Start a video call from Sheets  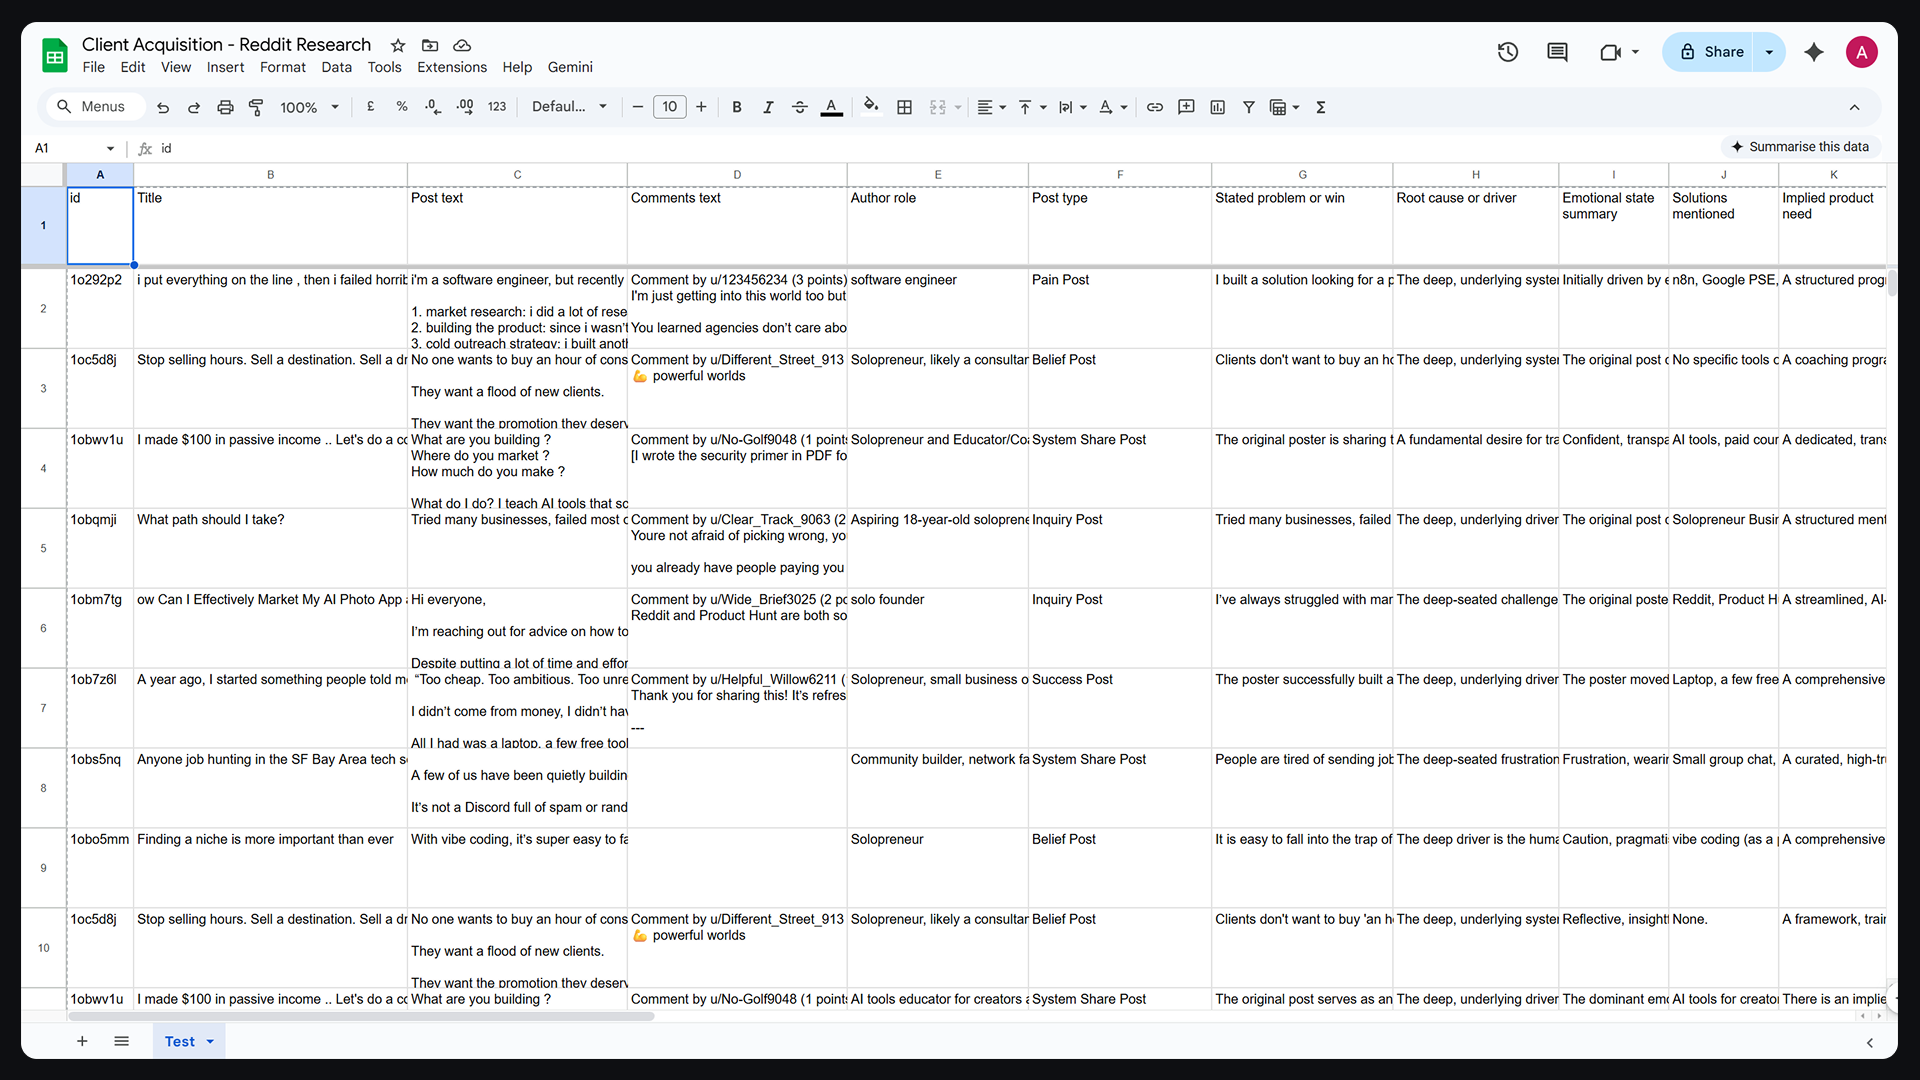(x=1612, y=52)
